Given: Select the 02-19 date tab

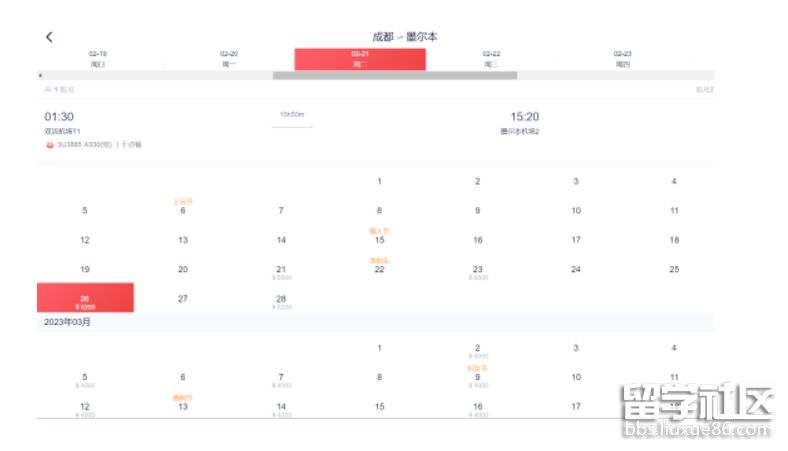Looking at the screenshot, I should 98,59.
